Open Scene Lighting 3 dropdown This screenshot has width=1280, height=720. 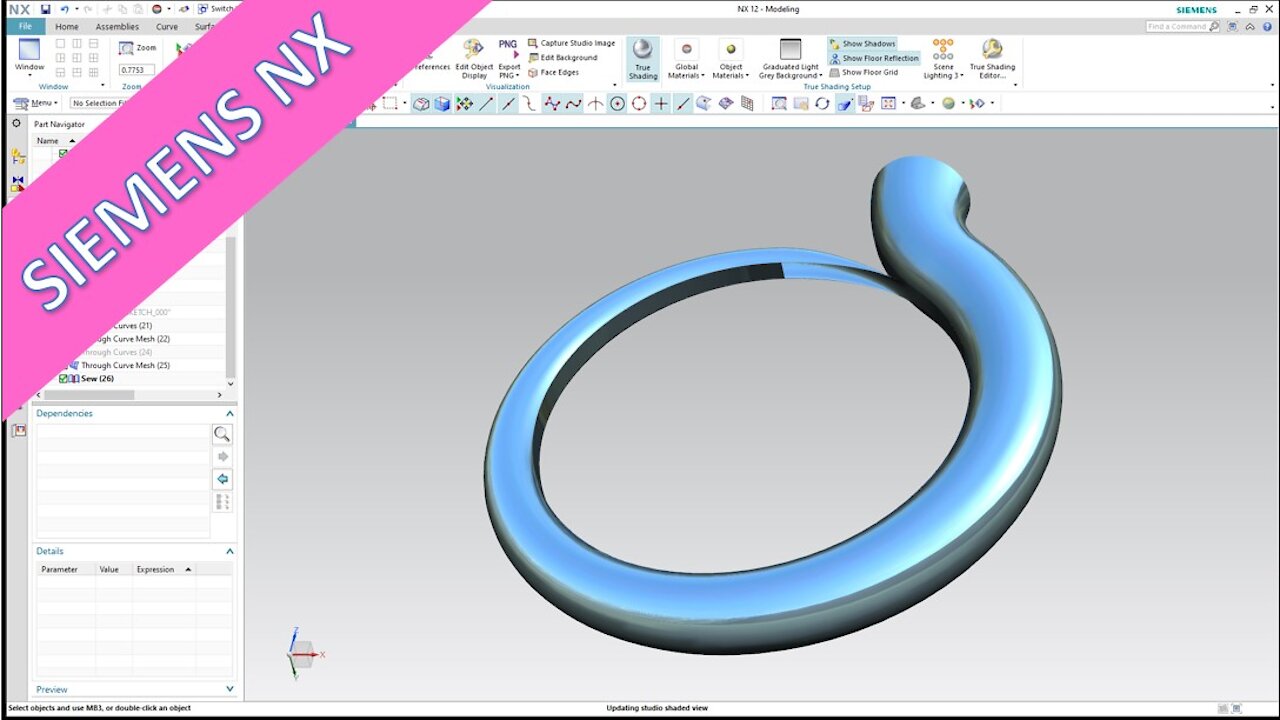click(x=943, y=59)
